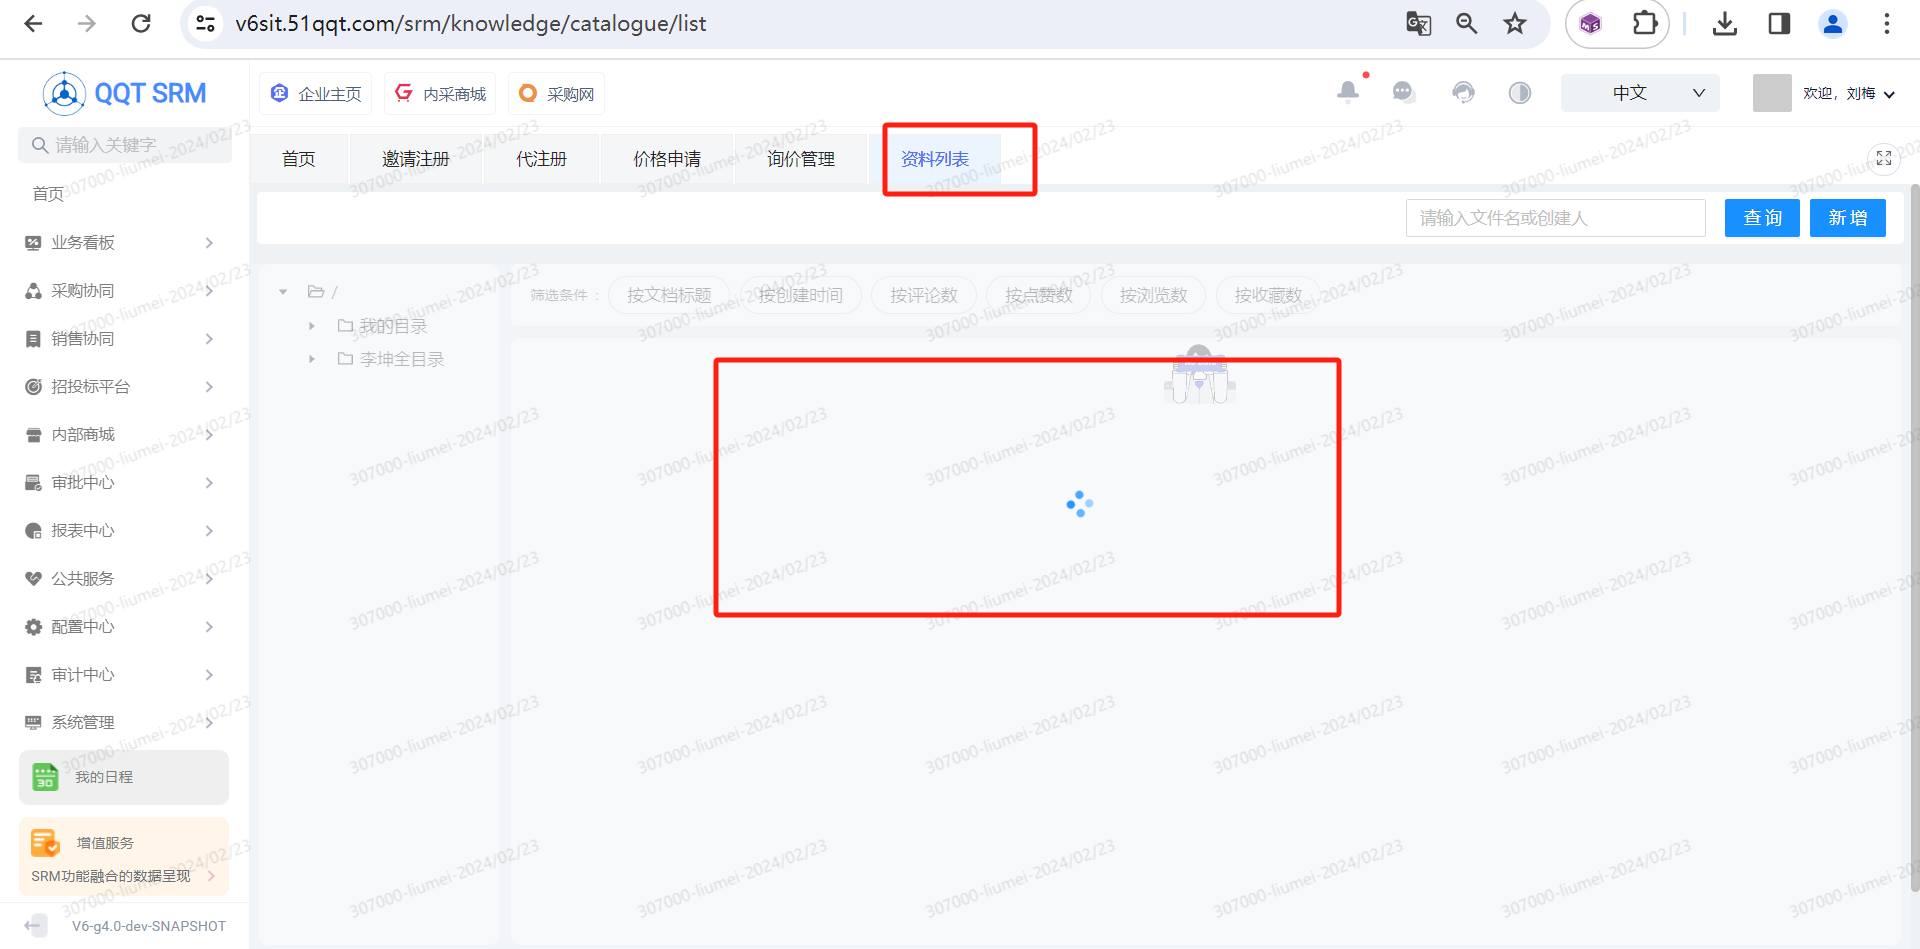Open the language dropdown showing 中文
This screenshot has width=1920, height=949.
pyautogui.click(x=1640, y=93)
